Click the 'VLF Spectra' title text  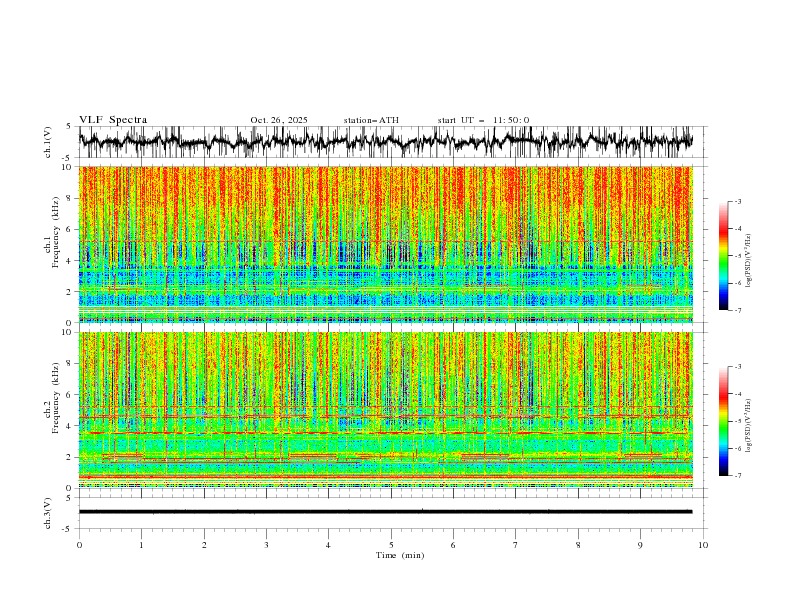(x=113, y=120)
